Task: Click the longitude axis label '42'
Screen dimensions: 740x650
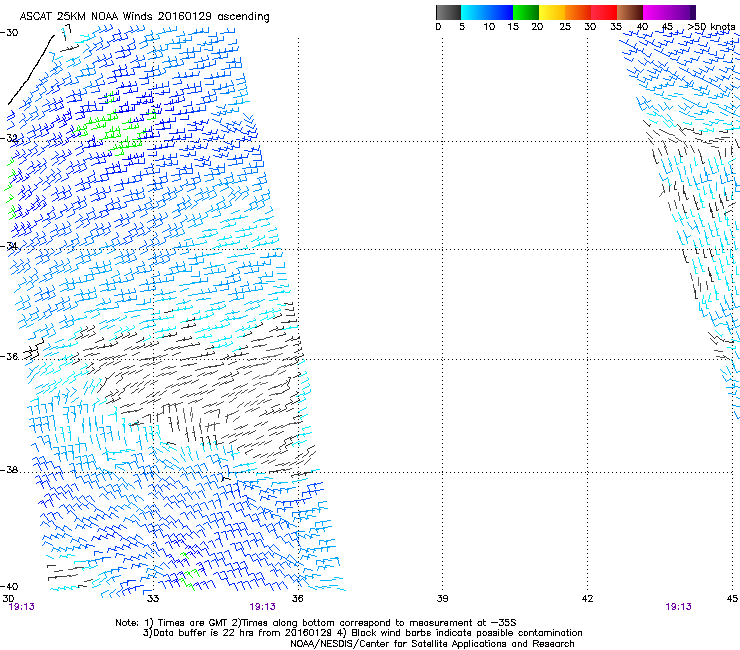Action: 588,599
